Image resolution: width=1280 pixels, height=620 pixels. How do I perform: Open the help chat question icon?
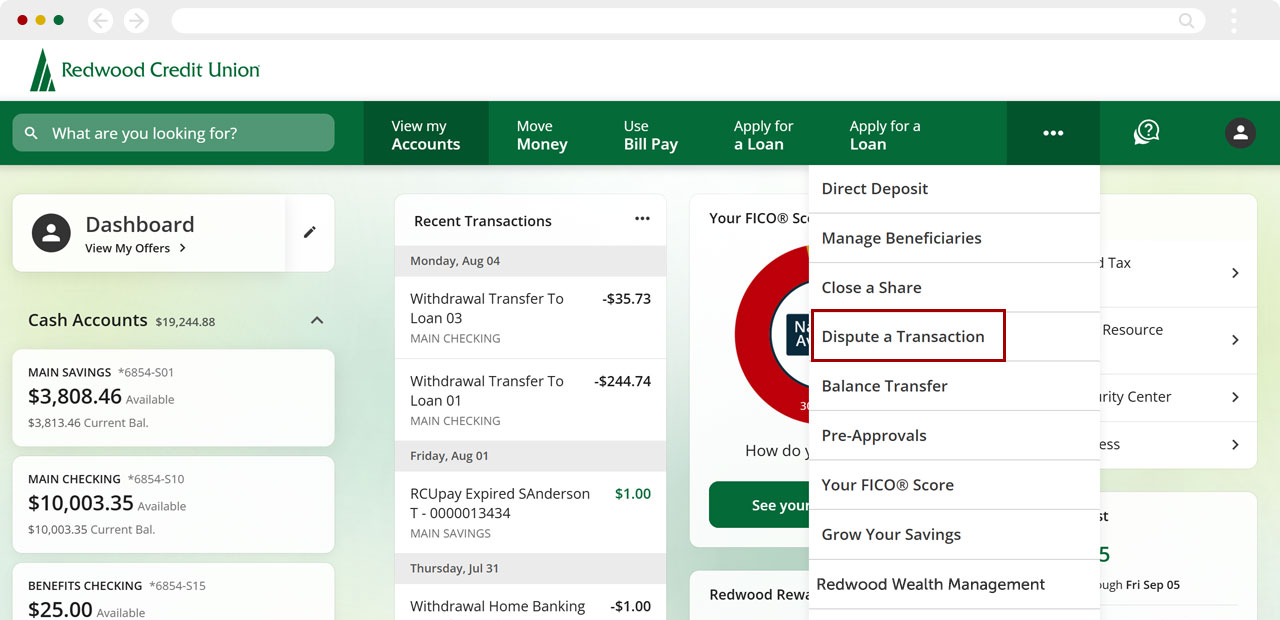point(1146,133)
